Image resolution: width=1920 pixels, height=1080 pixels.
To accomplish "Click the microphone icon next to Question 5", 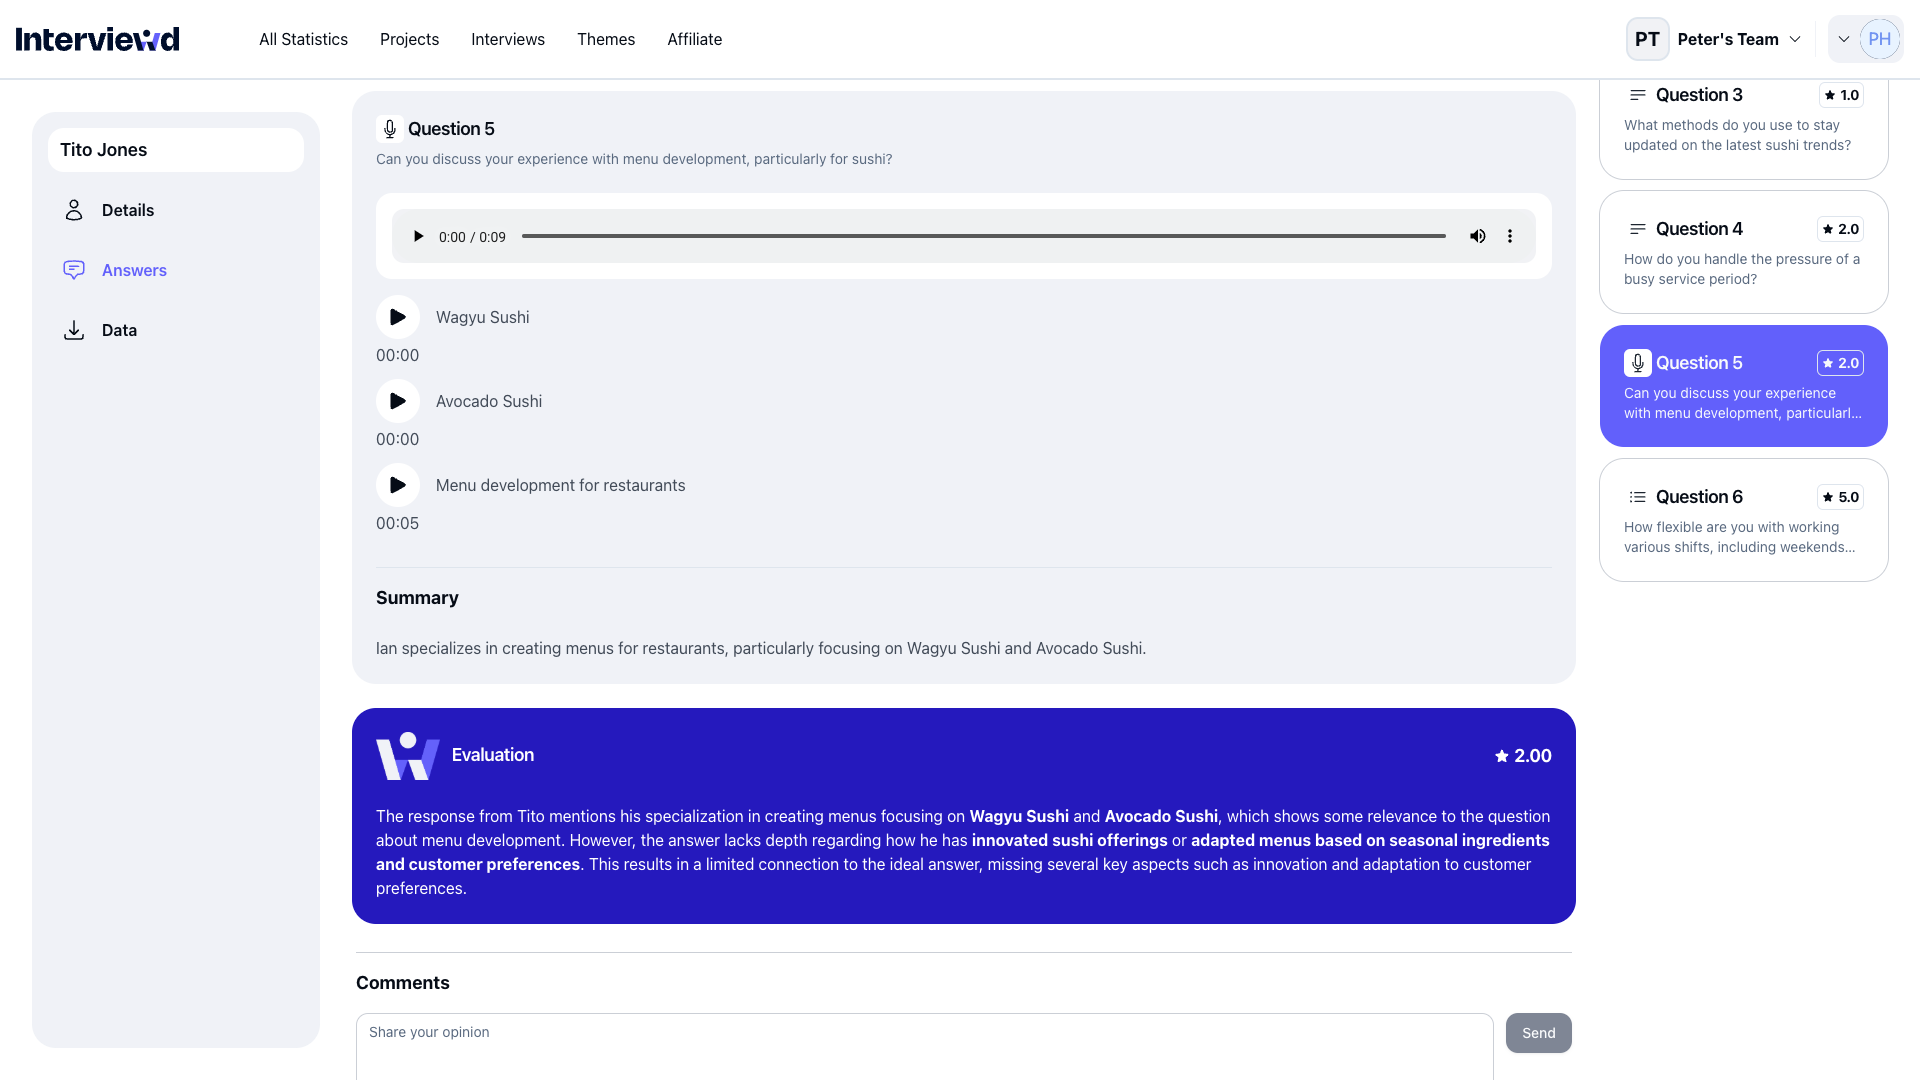I will tap(390, 128).
